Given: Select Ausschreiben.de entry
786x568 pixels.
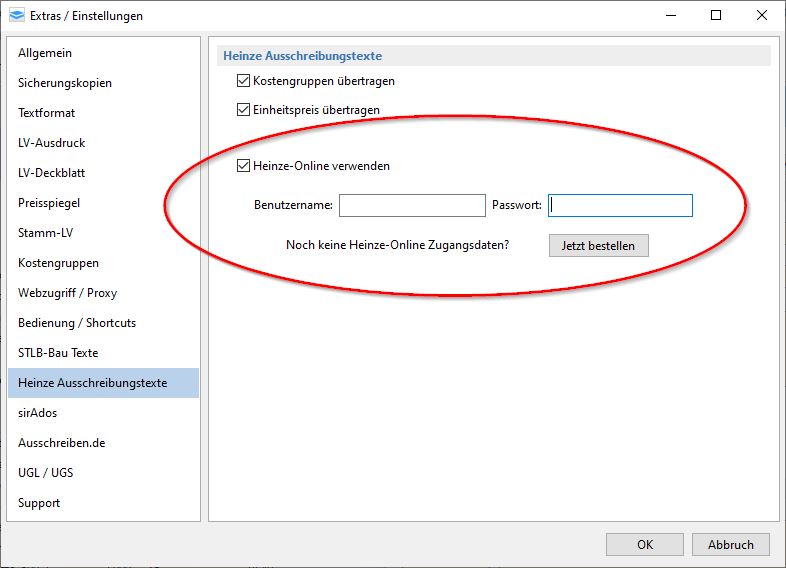Looking at the screenshot, I should pos(103,443).
